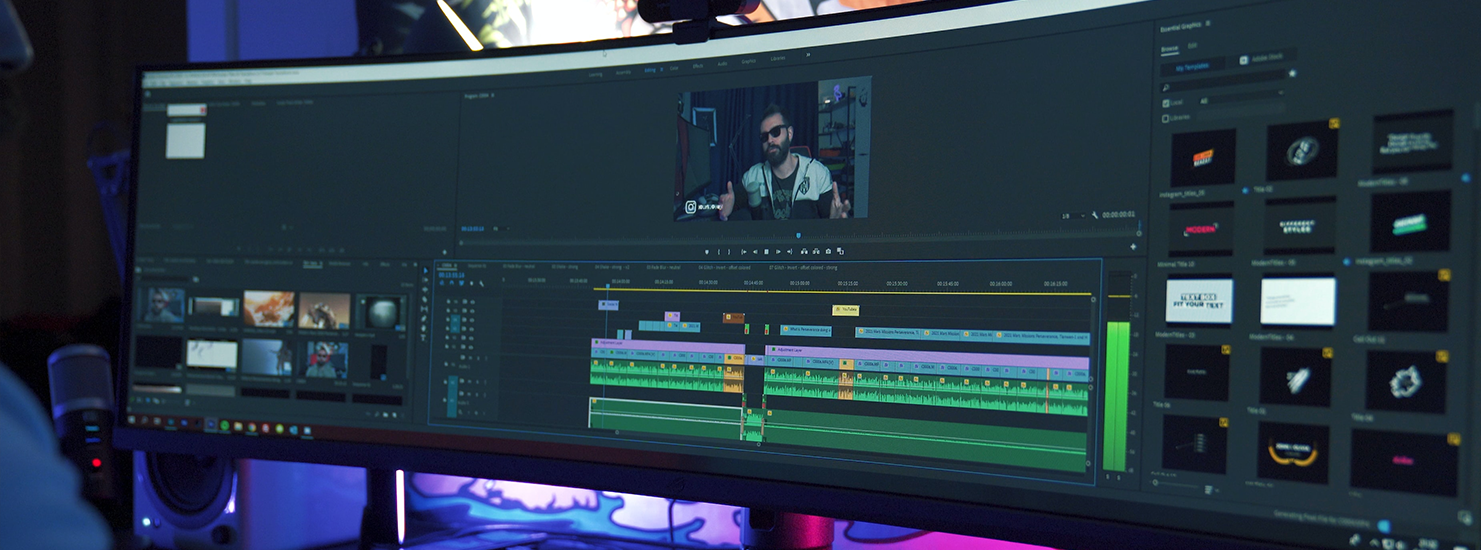
Task: Step forward one frame in Program monitor
Action: click(x=778, y=252)
